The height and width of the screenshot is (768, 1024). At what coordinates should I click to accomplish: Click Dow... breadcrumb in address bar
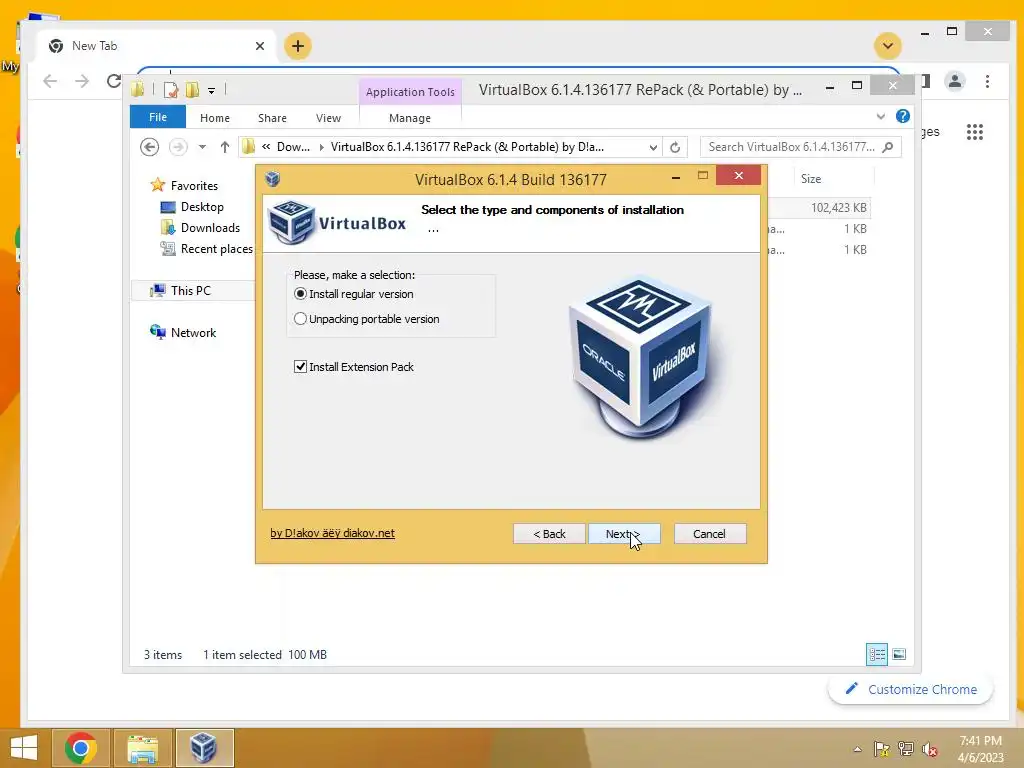(293, 147)
